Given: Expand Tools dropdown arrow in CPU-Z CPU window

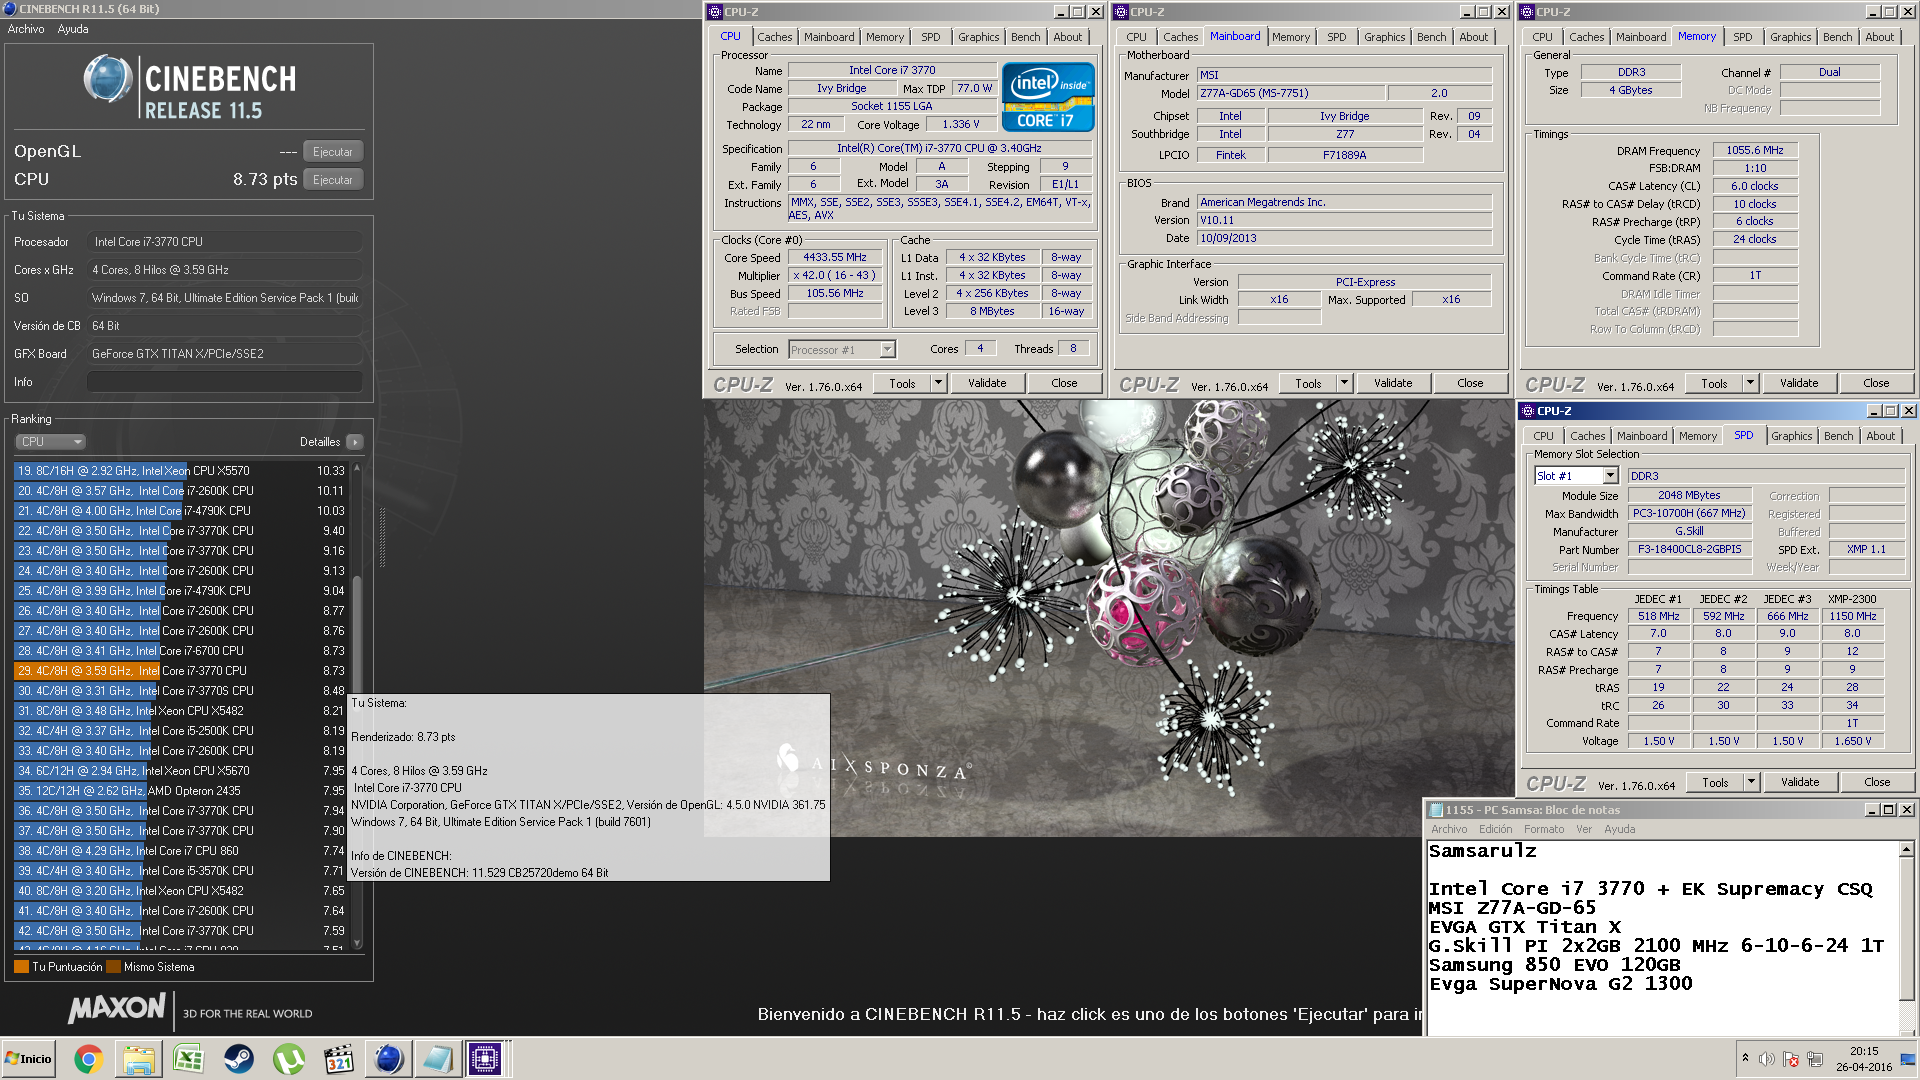Looking at the screenshot, I should [x=938, y=383].
